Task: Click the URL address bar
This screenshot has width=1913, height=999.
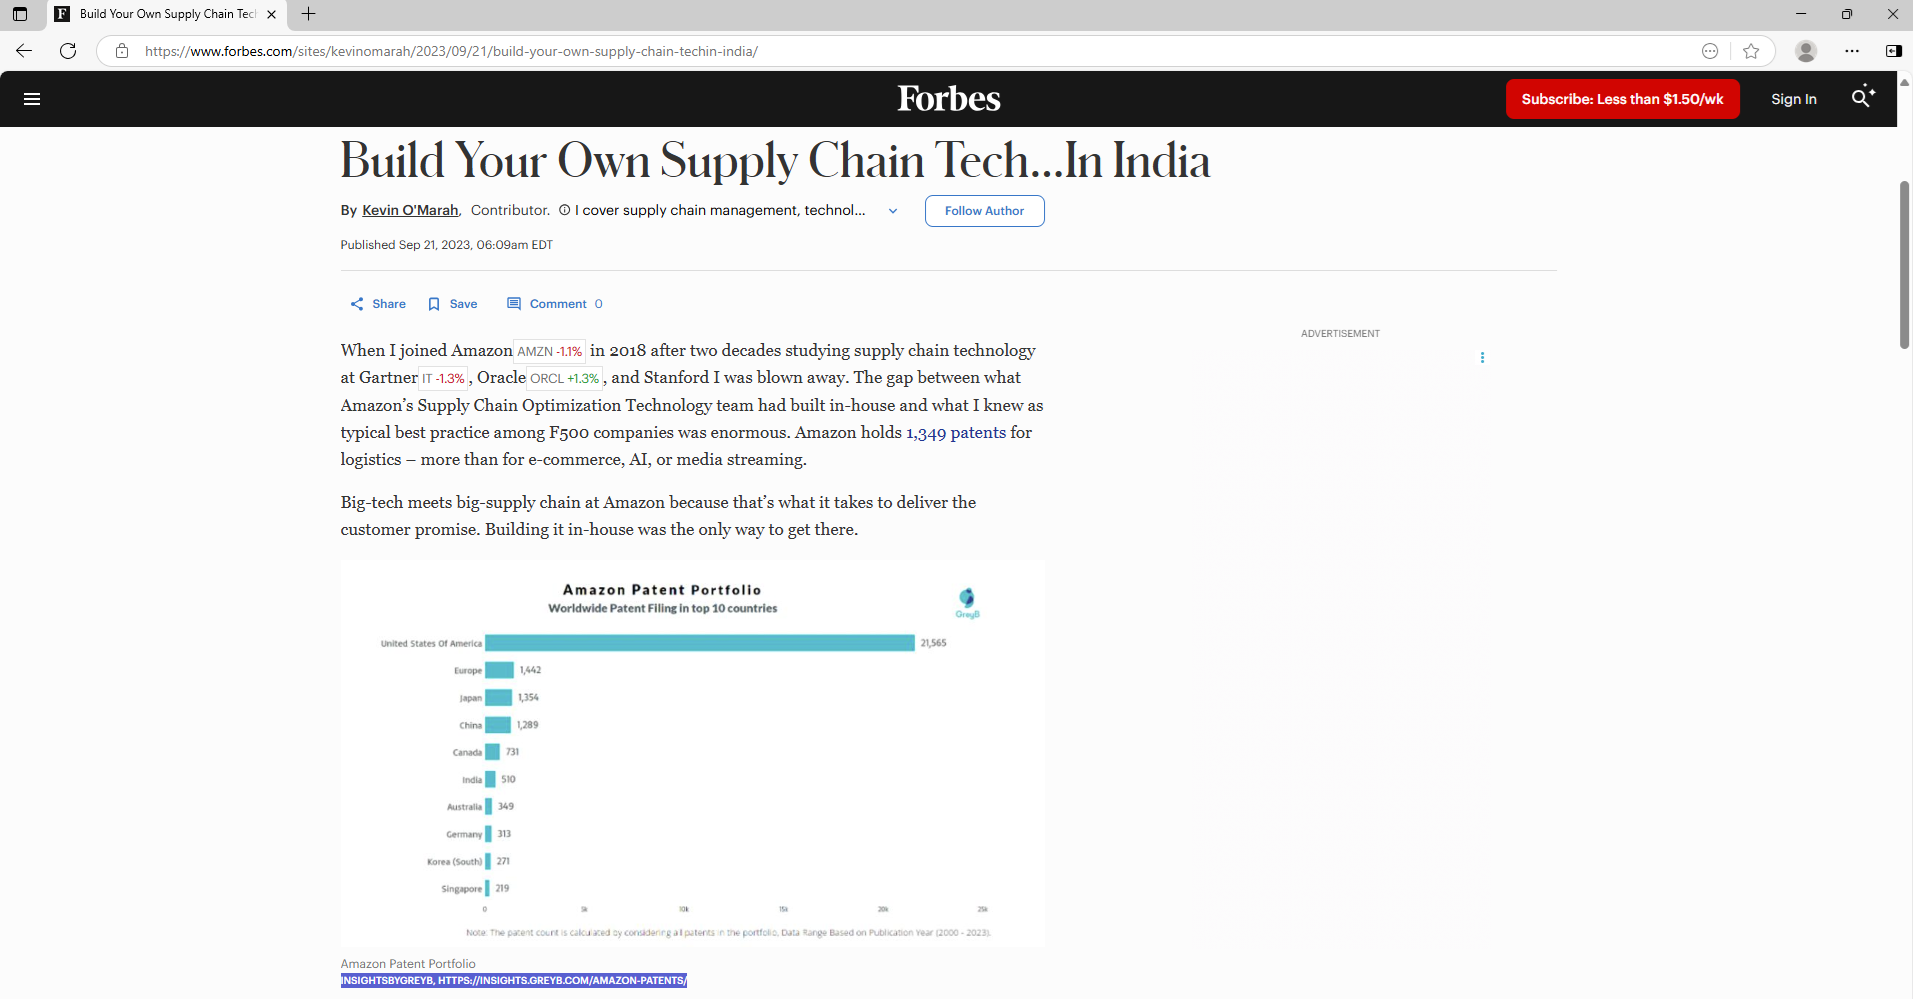Action: coord(900,51)
